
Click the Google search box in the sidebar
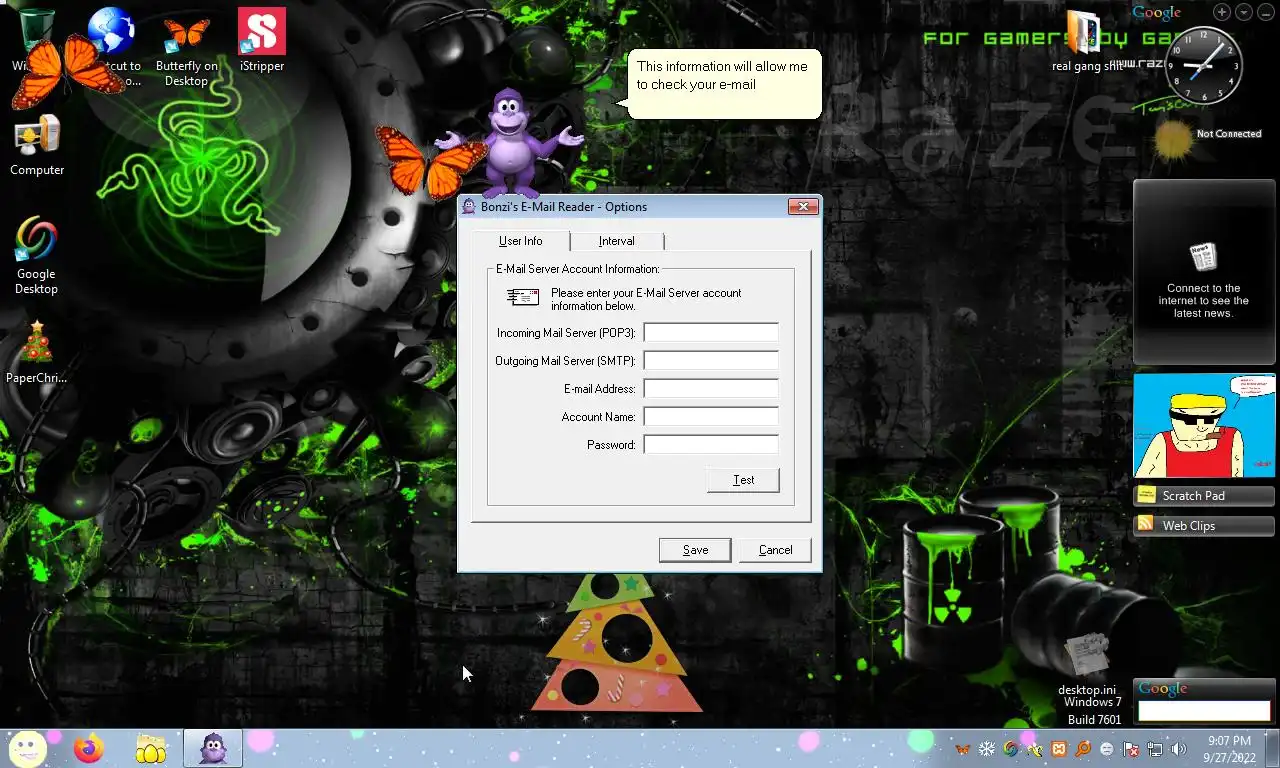1204,711
